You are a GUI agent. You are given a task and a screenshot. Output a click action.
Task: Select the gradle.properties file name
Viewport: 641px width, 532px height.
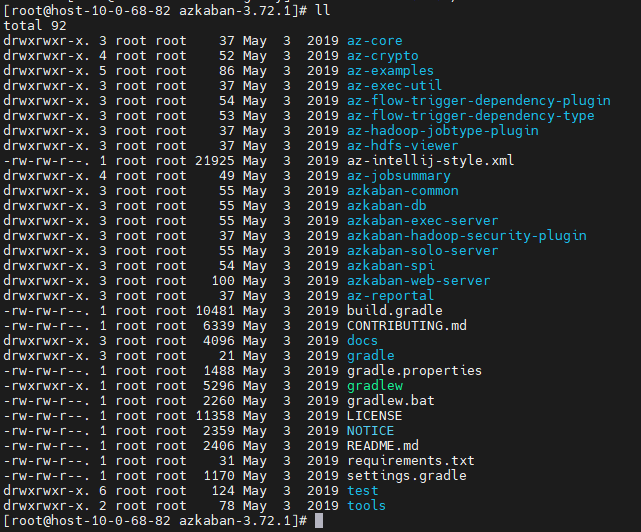click(x=415, y=371)
